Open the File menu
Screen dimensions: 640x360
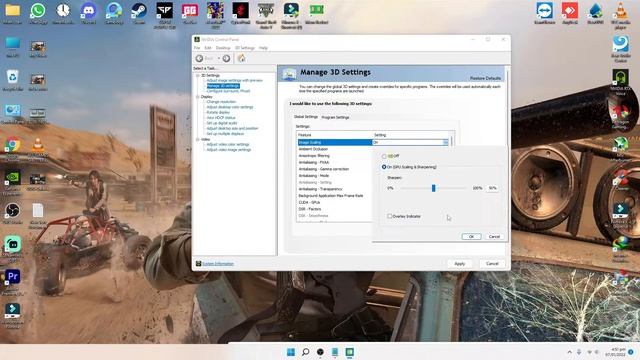pyautogui.click(x=197, y=48)
